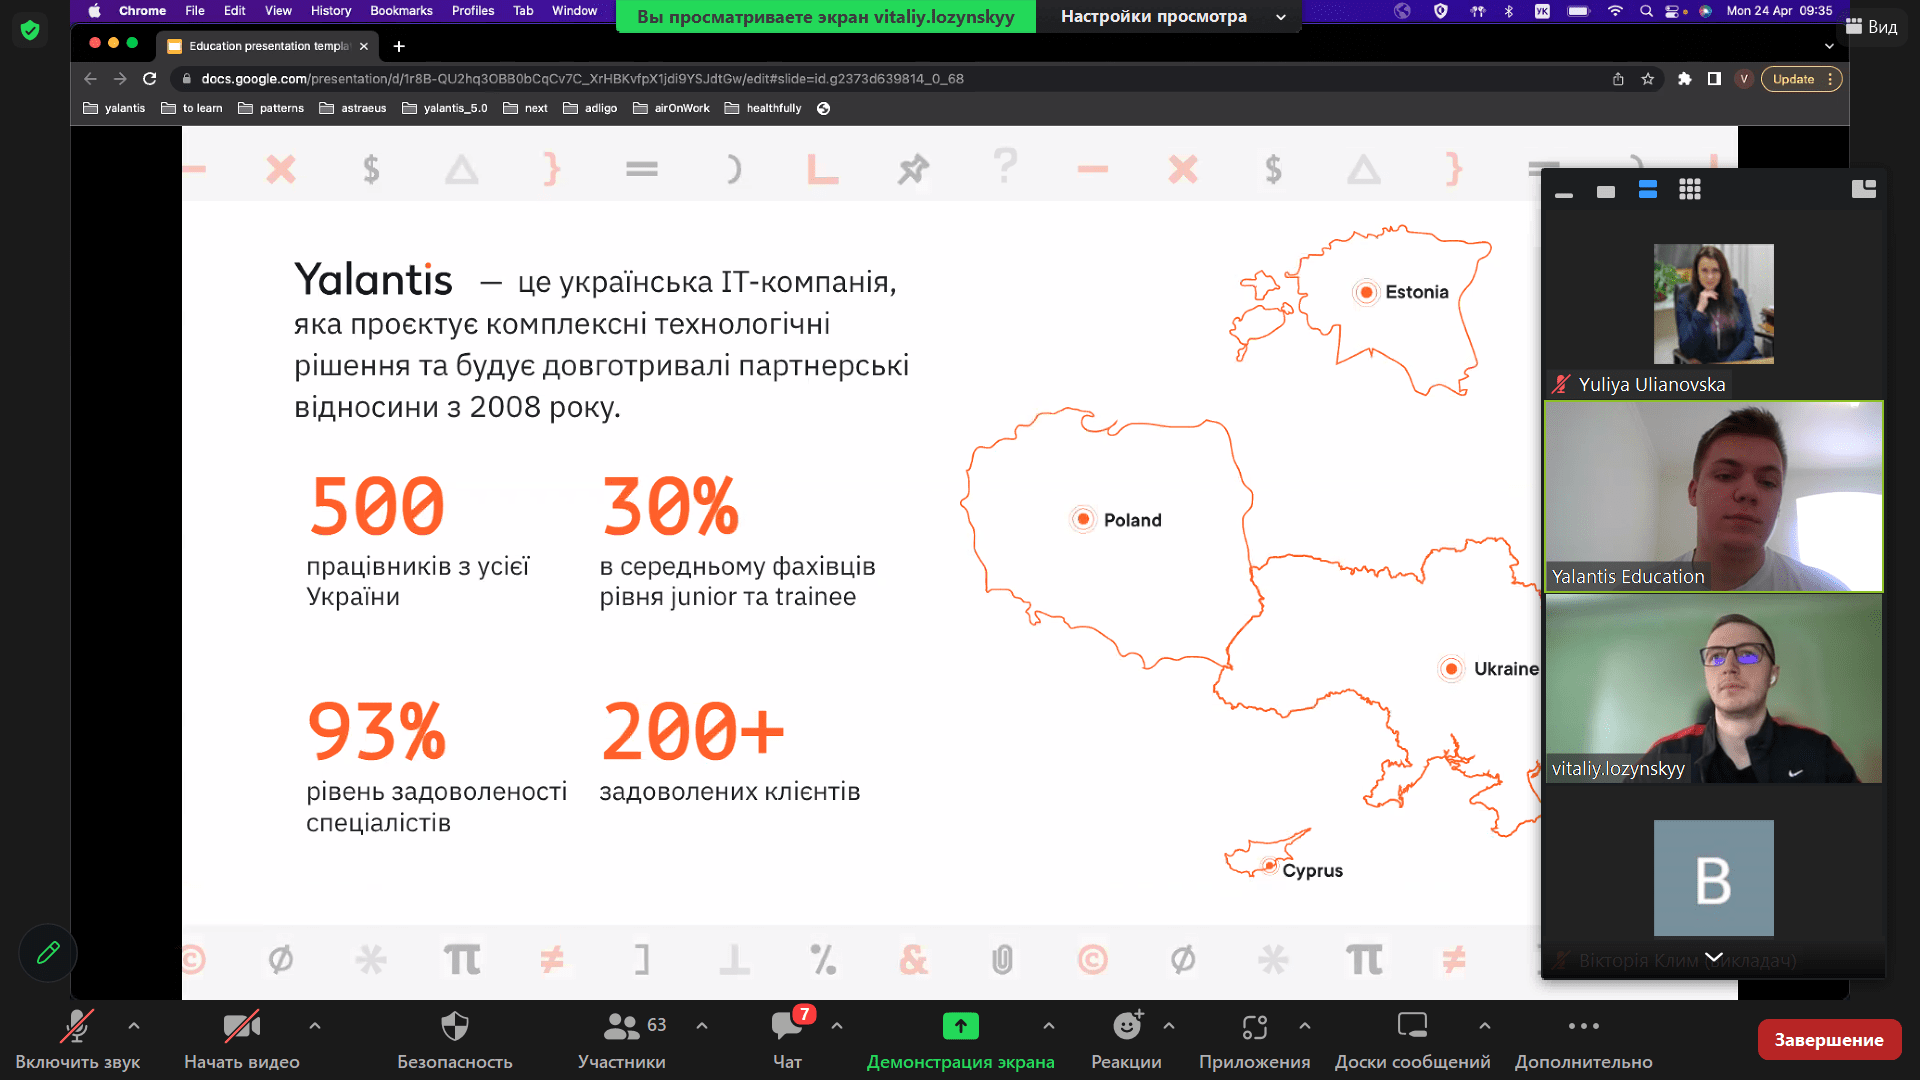
Task: Click the dock panel picture-in-picture icon
Action: (x=1864, y=189)
